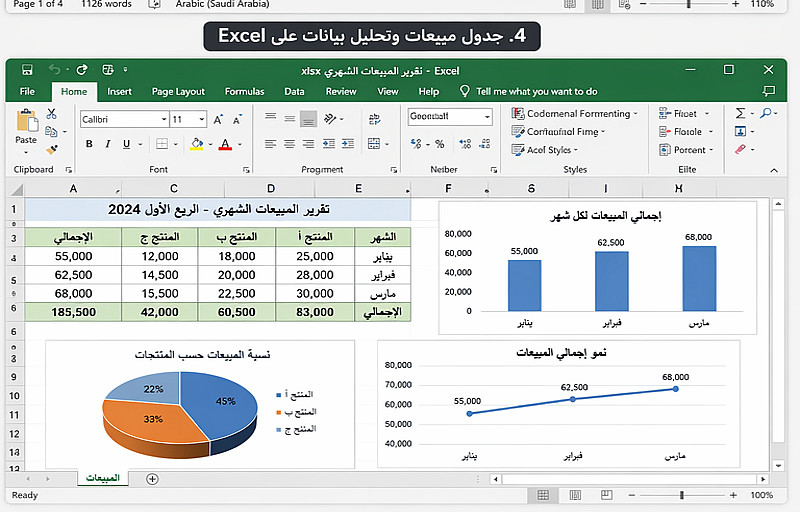
Task: Click Tell me what you want to do
Action: pos(536,92)
